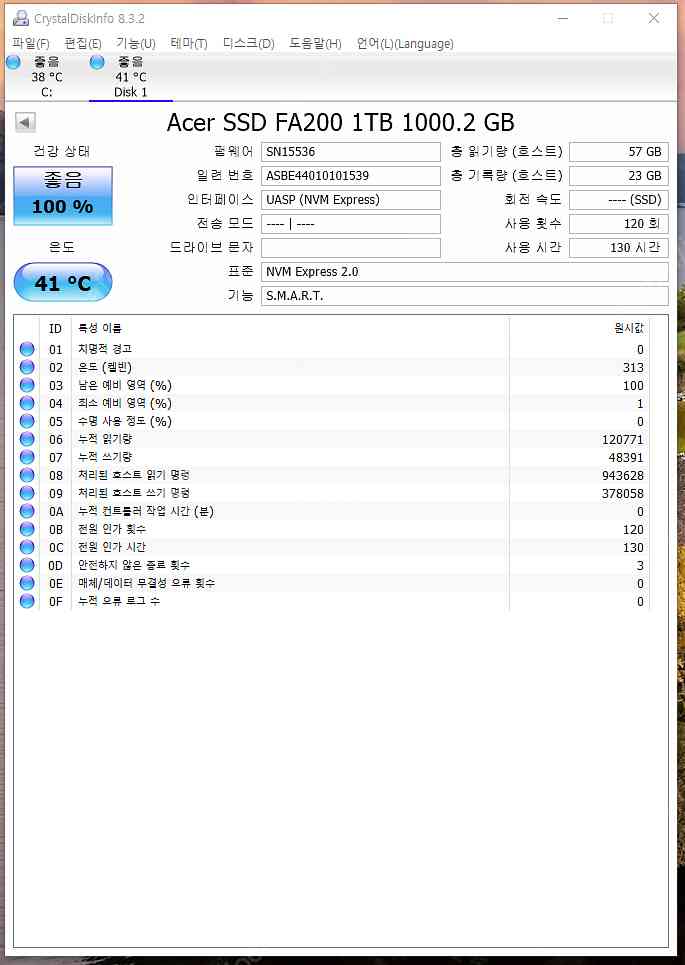Screen dimensions: 685x965
Task: Click the status icon for attribute 05
Action: point(27,421)
